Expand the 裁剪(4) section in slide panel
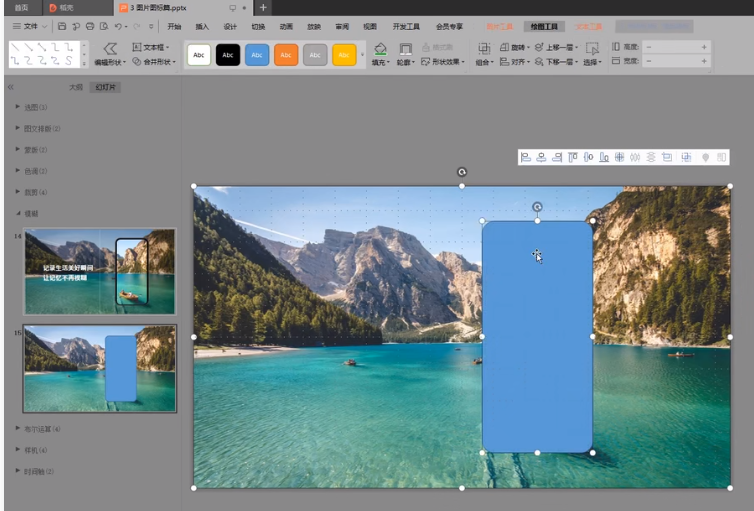754x511 pixels. click(x=18, y=192)
